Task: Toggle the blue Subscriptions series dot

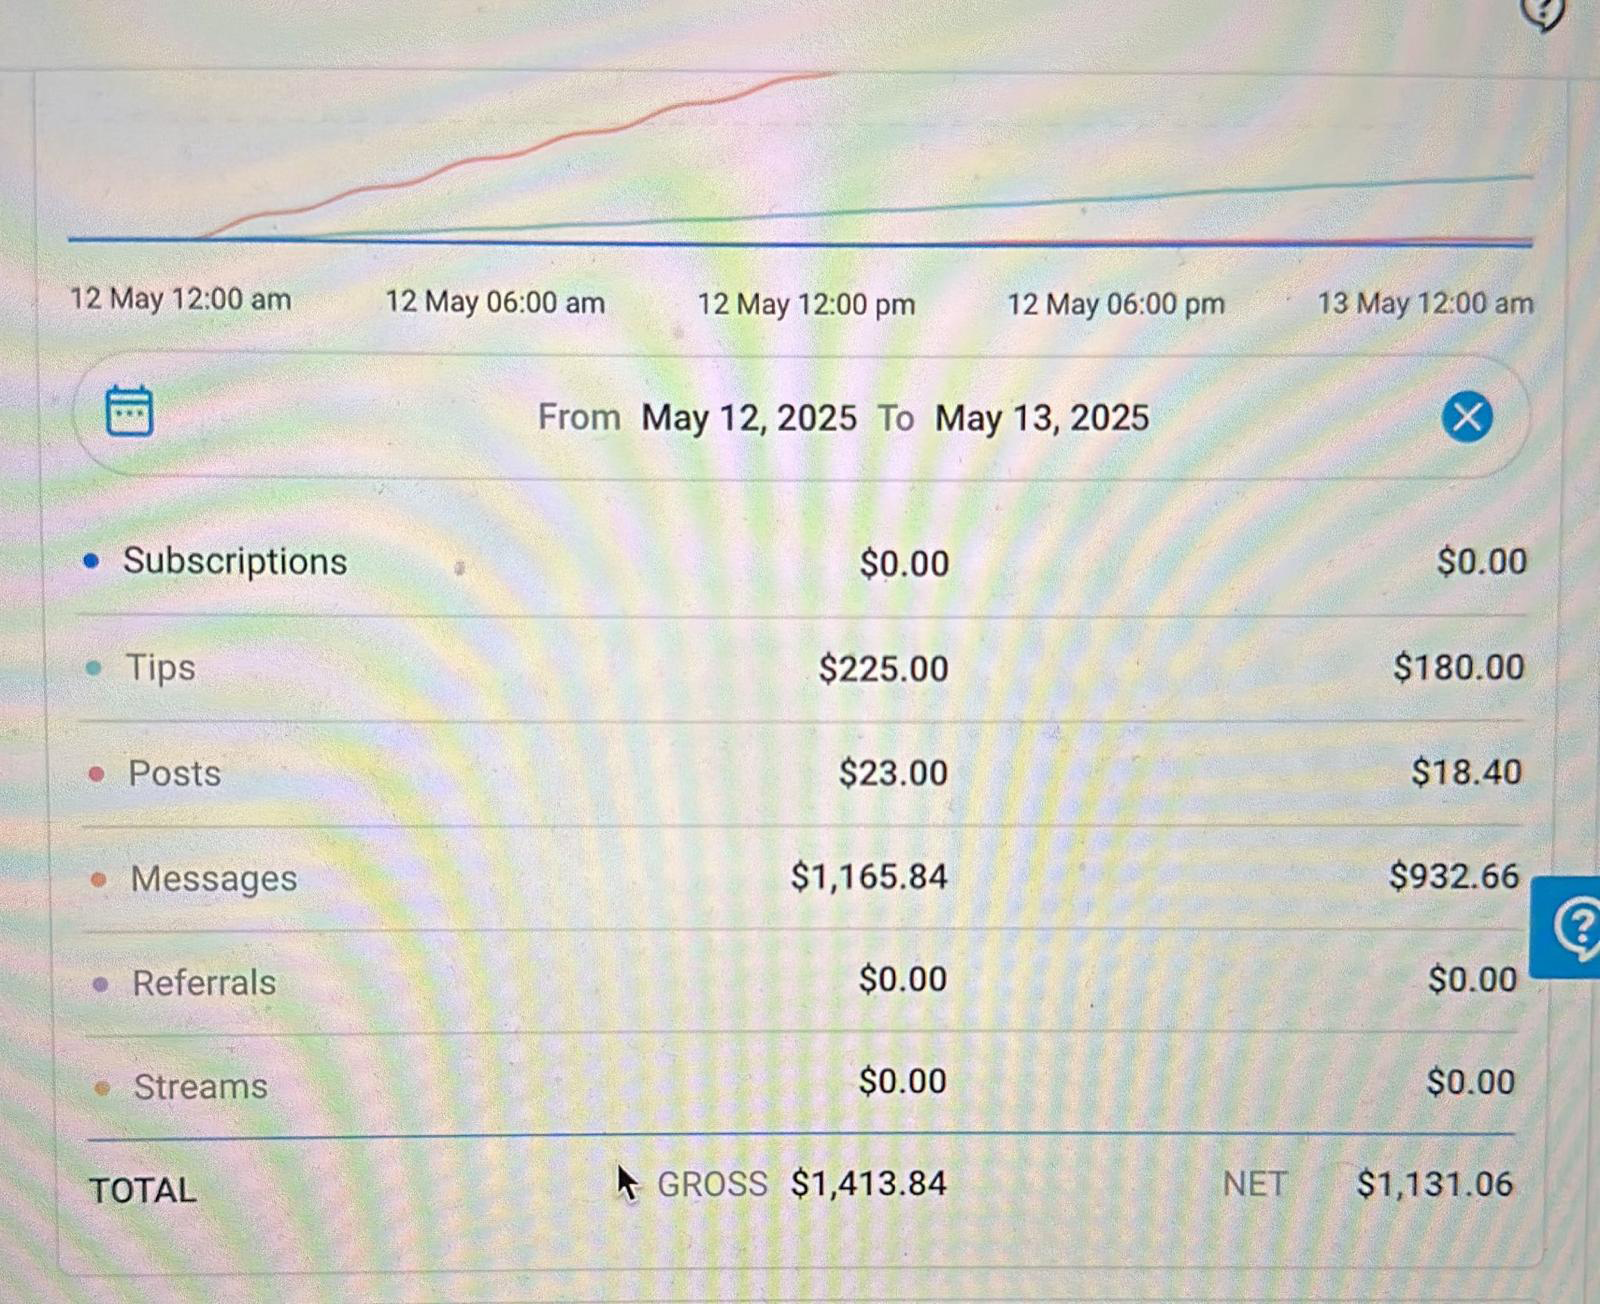Action: (x=92, y=561)
